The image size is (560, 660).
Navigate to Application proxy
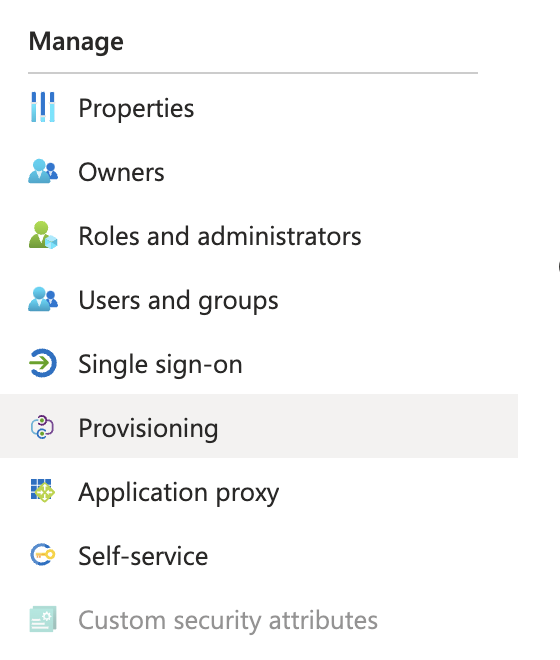pyautogui.click(x=179, y=492)
